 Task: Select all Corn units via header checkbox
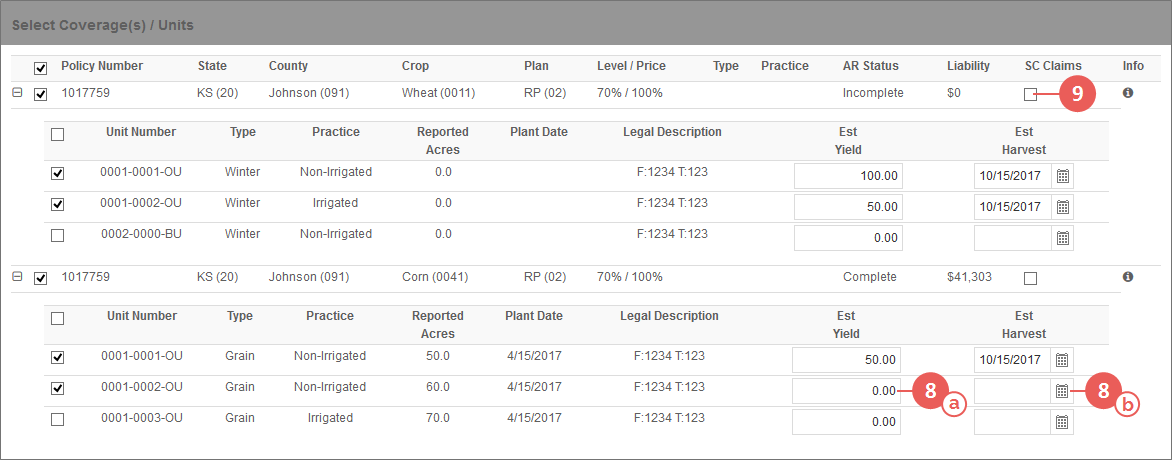coord(57,319)
